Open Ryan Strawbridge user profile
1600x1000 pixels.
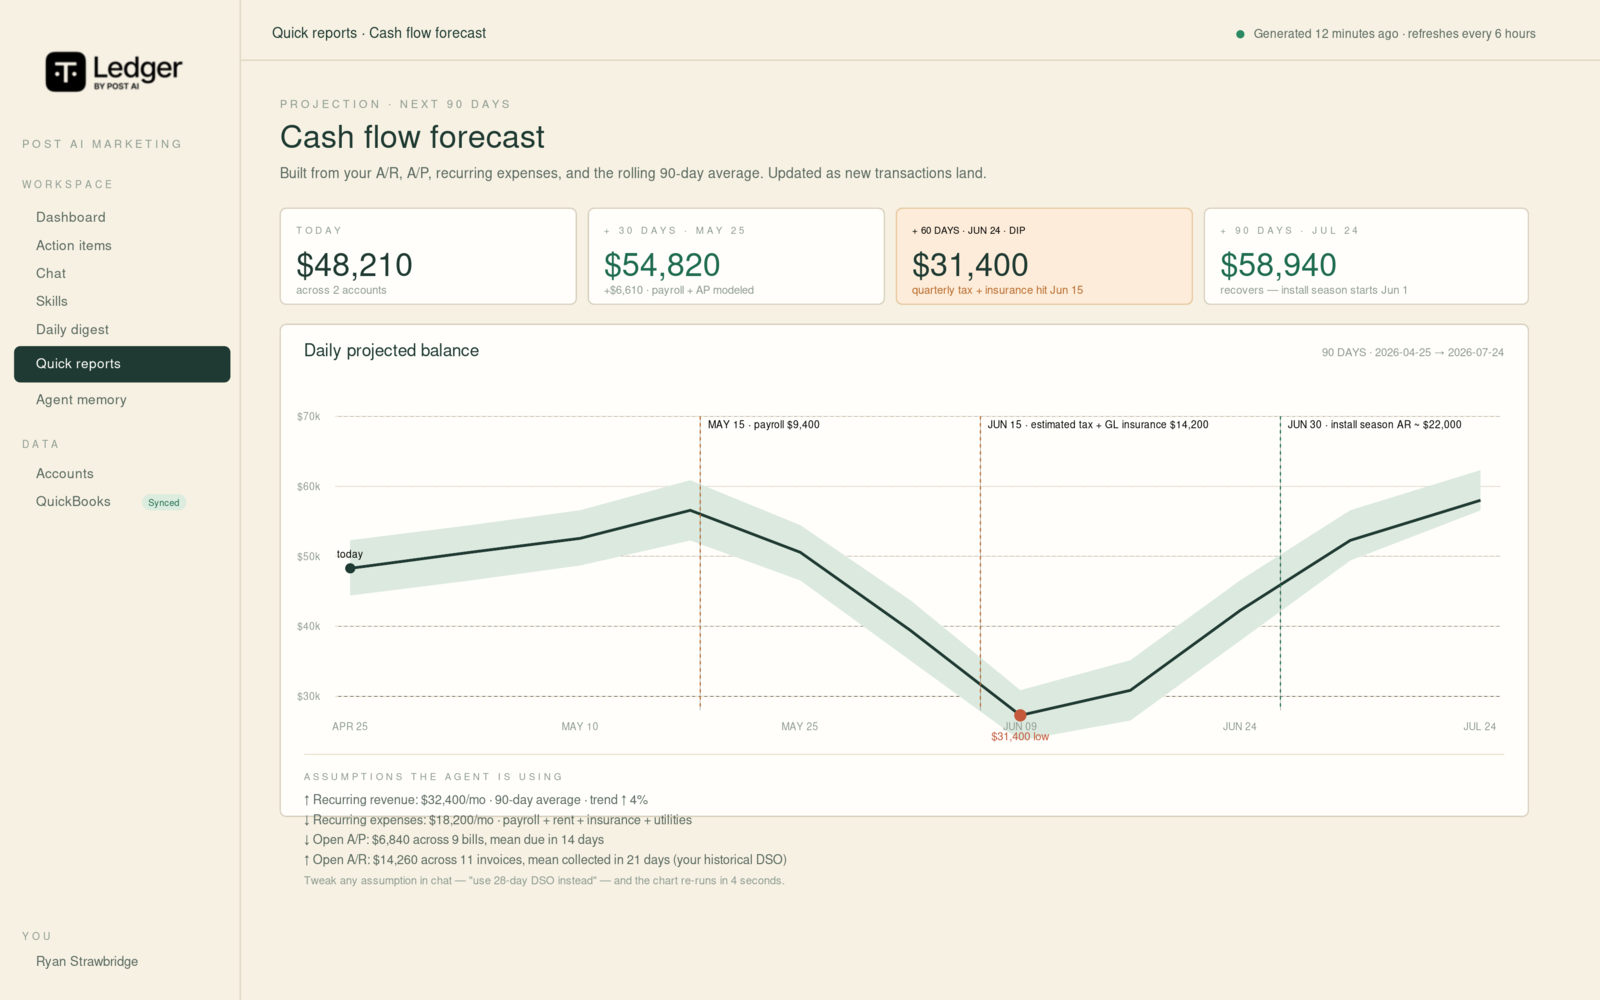click(x=87, y=961)
